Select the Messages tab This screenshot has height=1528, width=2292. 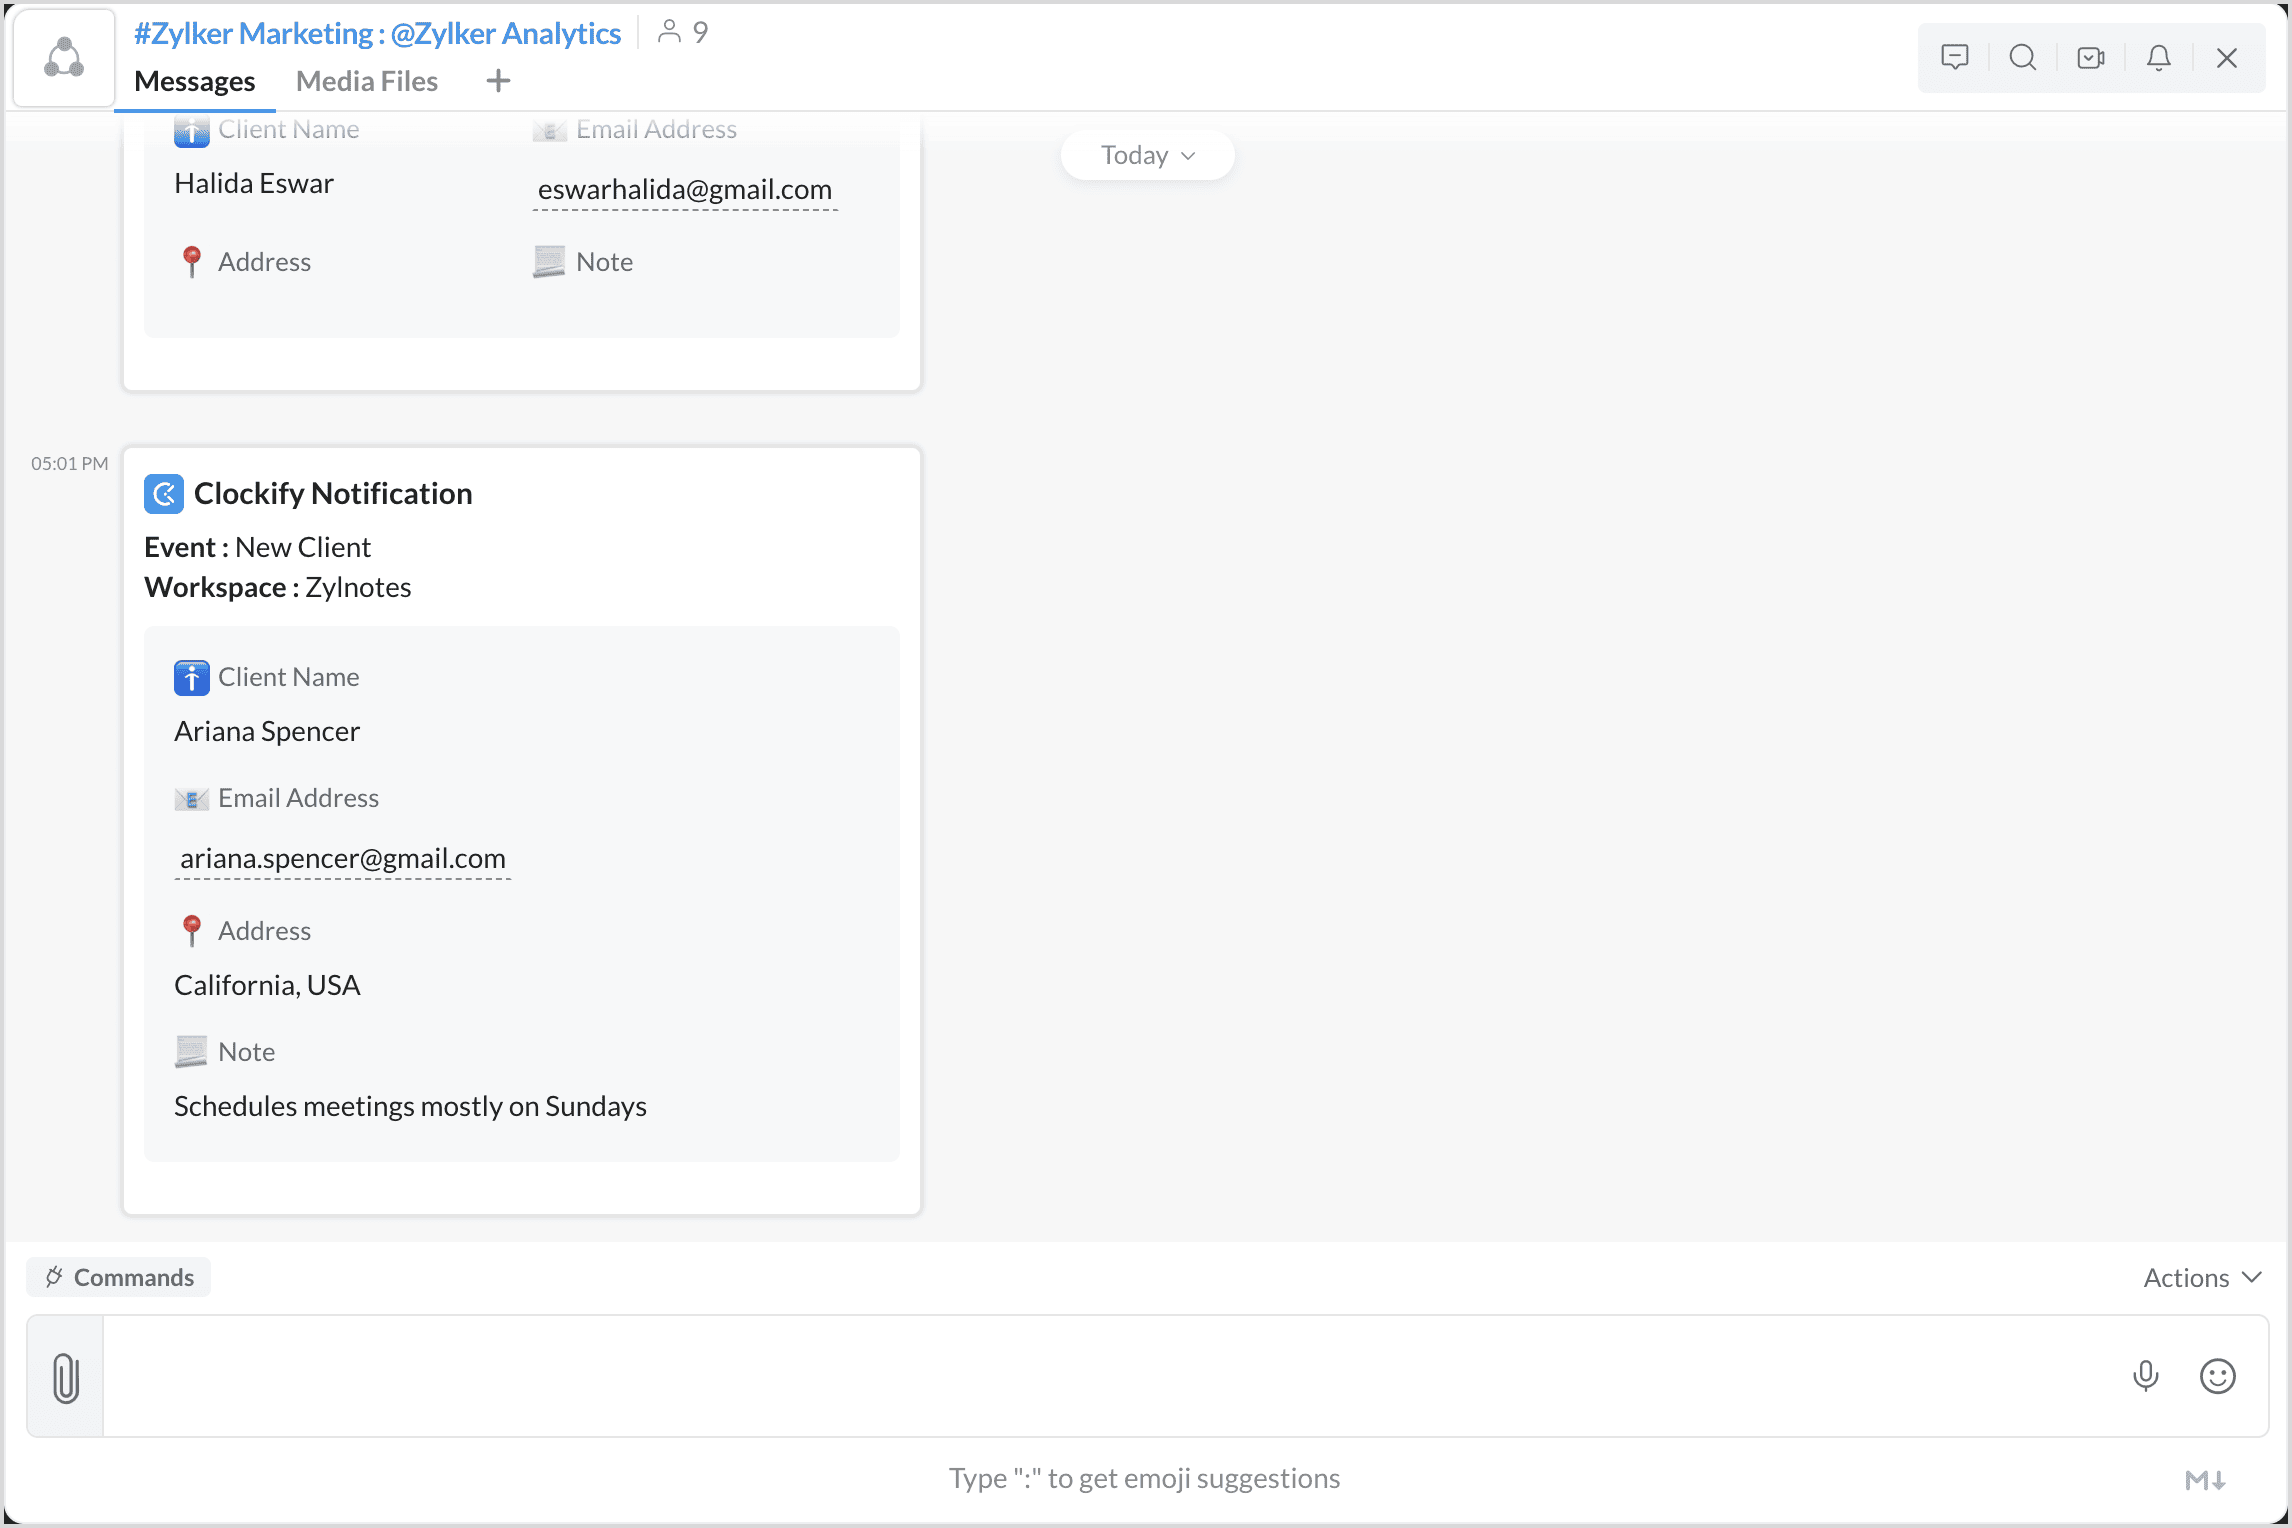tap(195, 81)
